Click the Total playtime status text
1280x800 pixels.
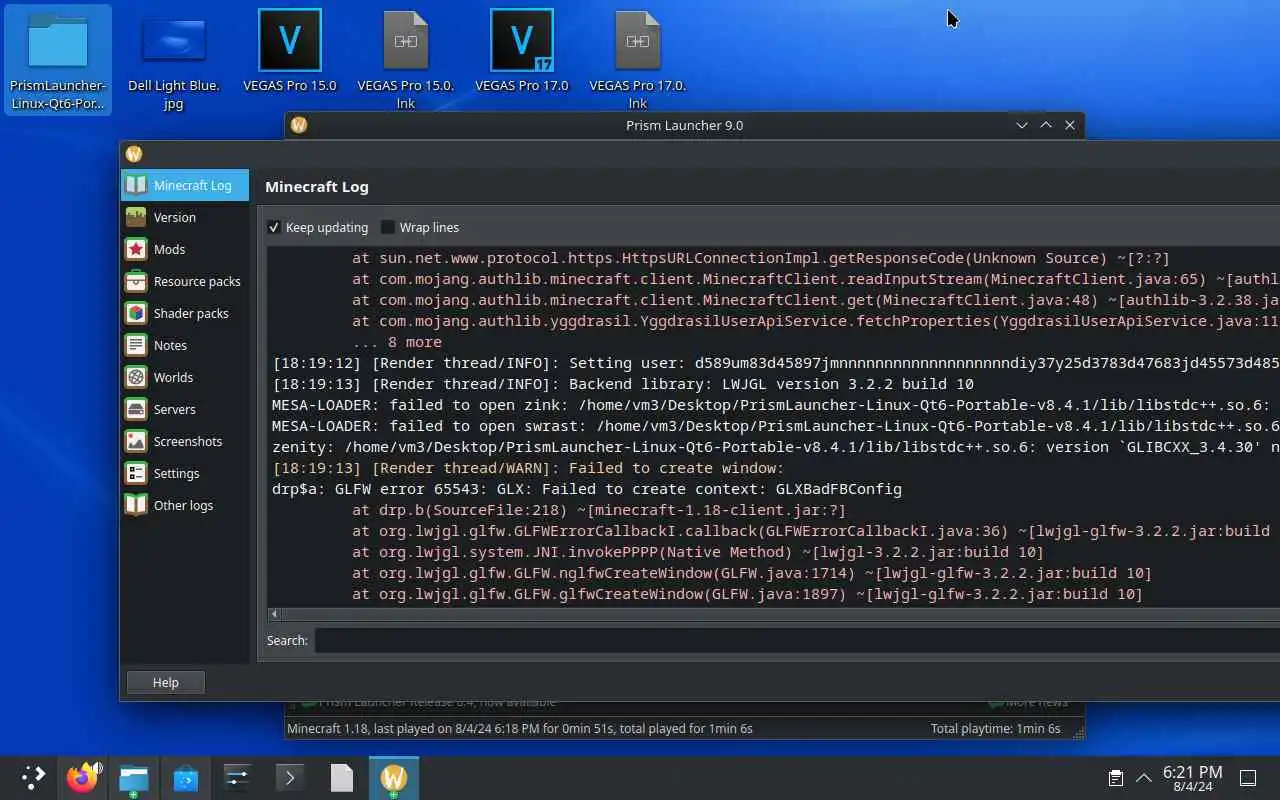point(995,729)
